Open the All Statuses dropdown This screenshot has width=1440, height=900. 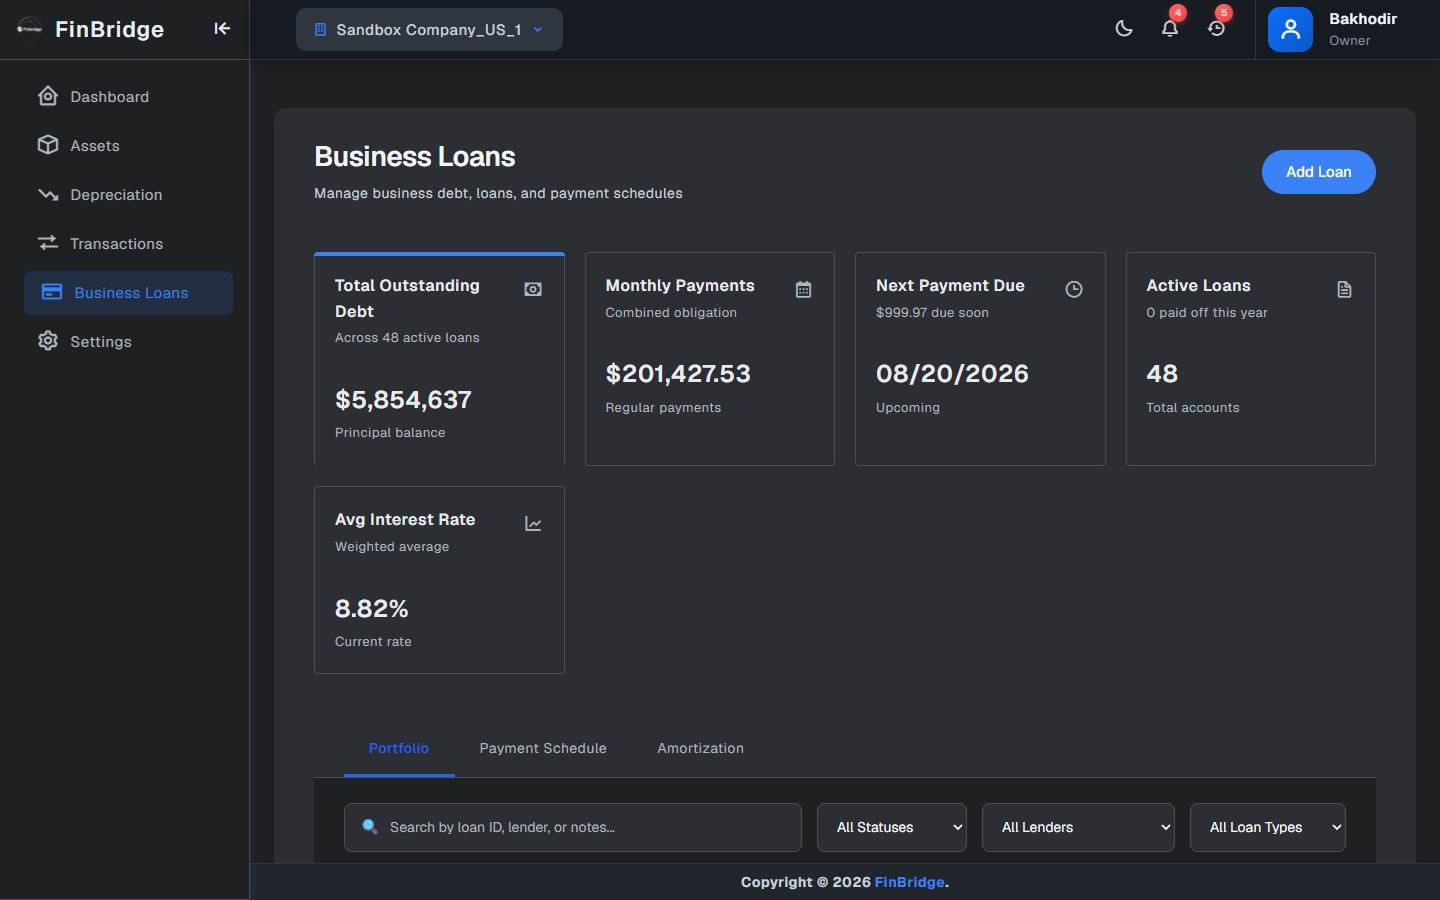coord(892,827)
